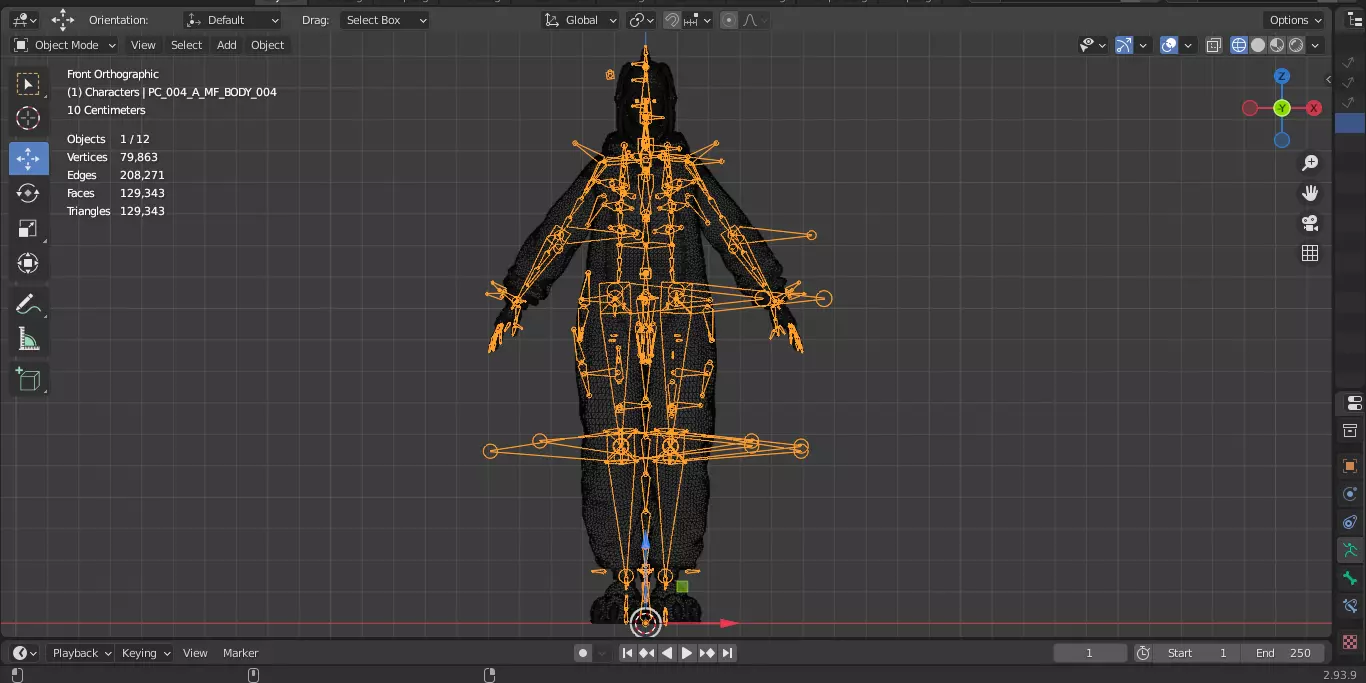
Task: Open the shading options dropdown arrow
Action: point(1316,45)
